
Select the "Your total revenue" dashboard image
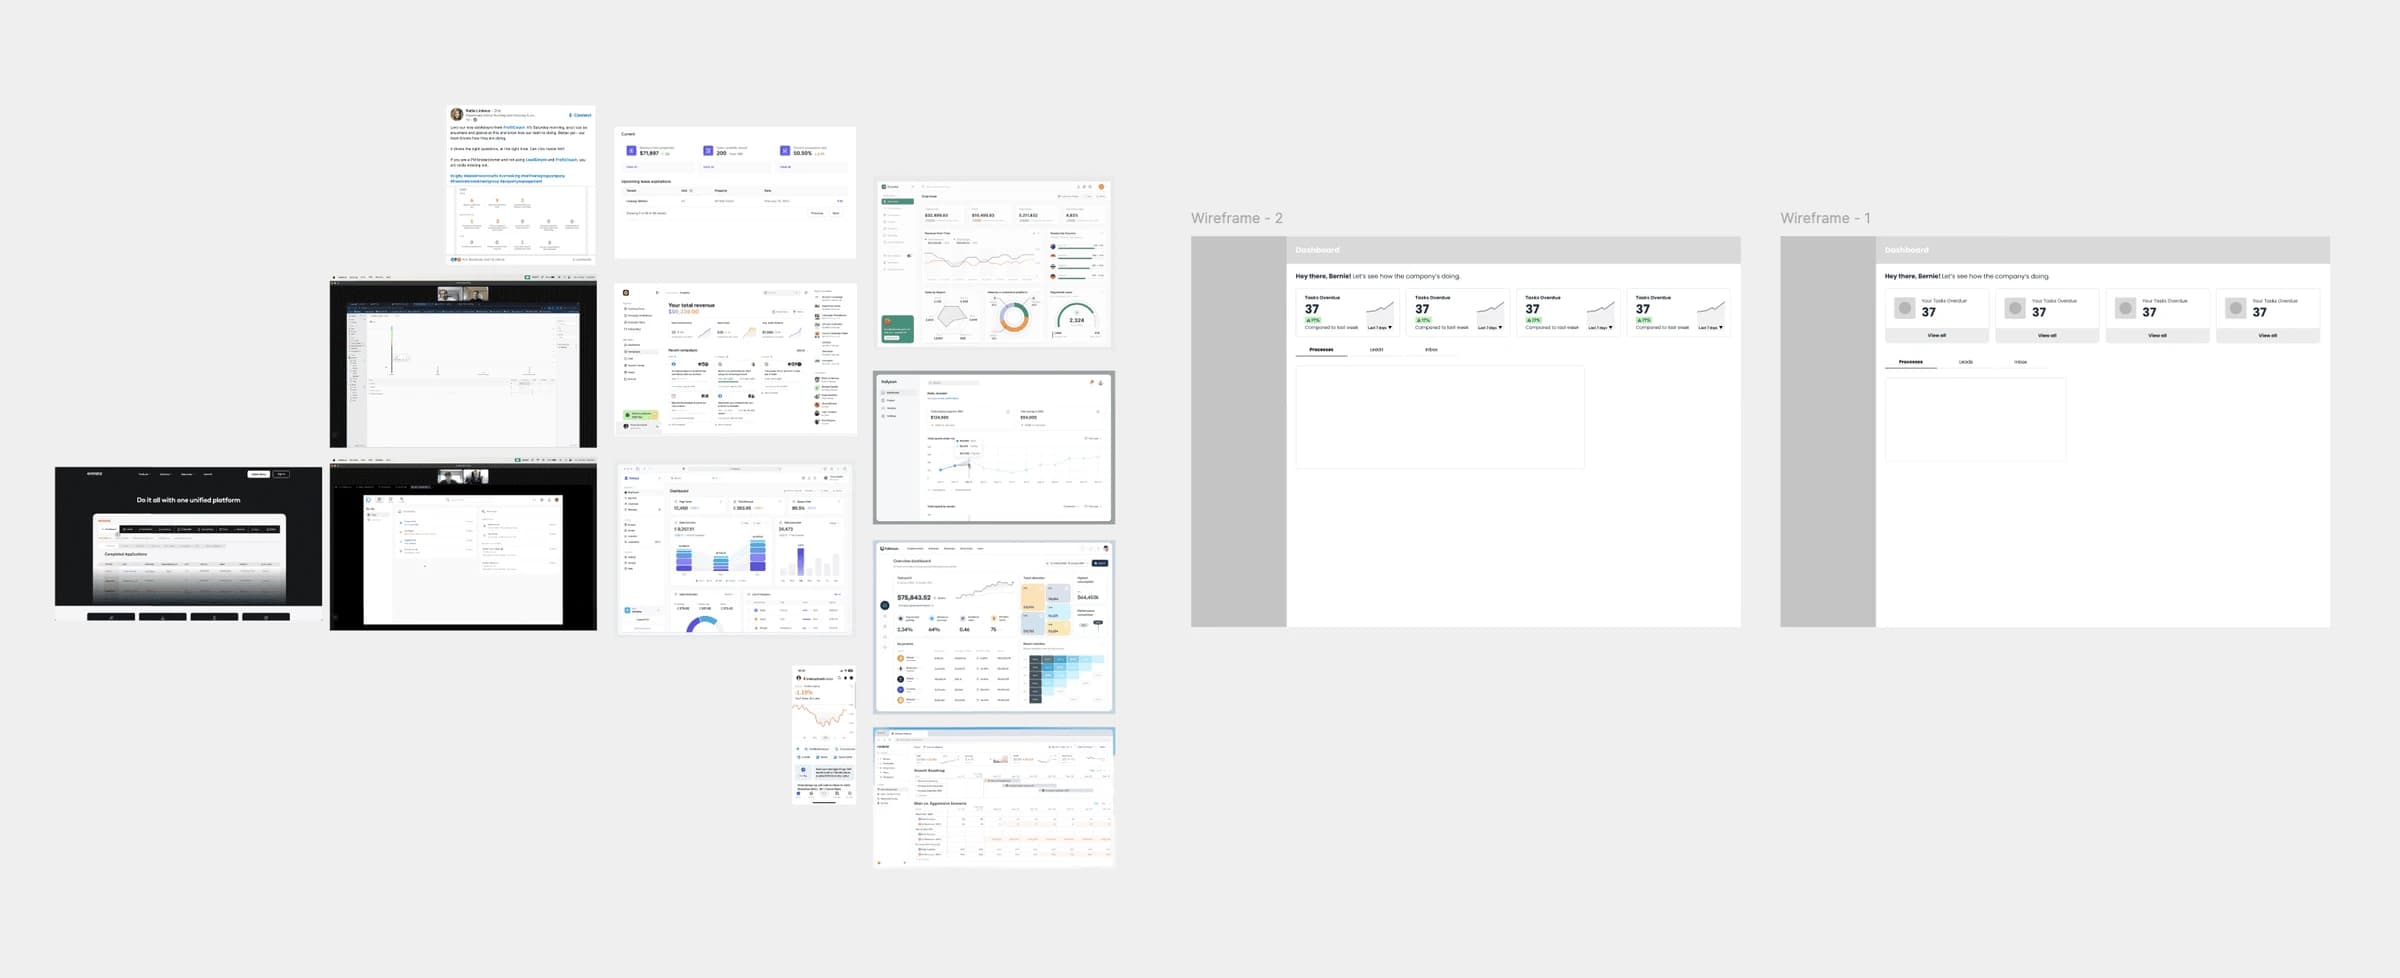tap(735, 360)
